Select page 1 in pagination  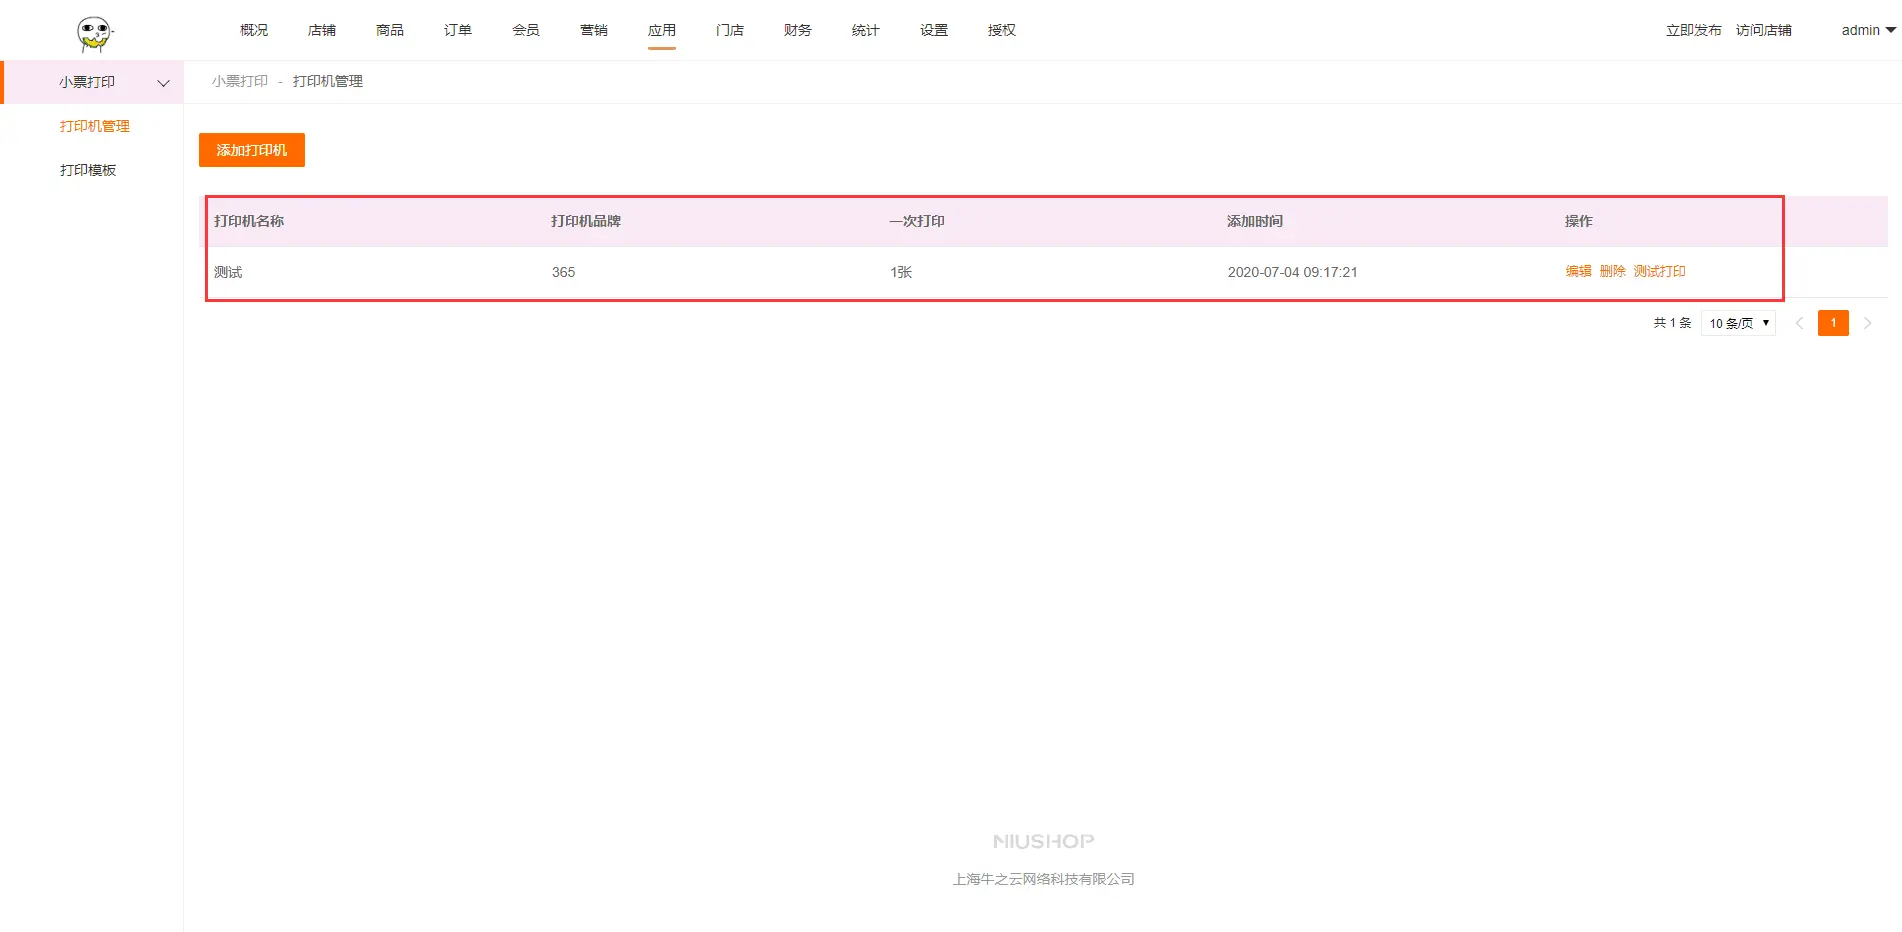[x=1833, y=323]
